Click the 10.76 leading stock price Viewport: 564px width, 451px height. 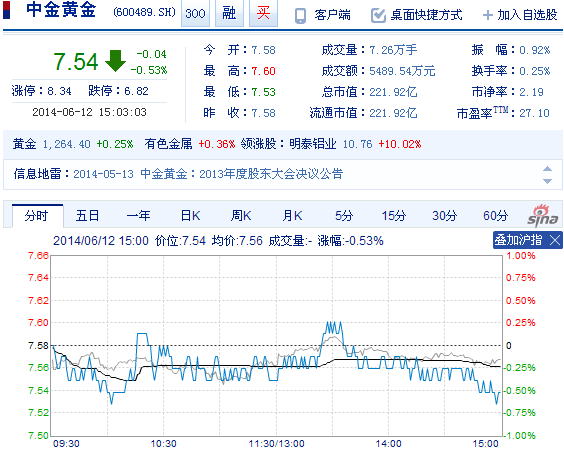tap(358, 144)
